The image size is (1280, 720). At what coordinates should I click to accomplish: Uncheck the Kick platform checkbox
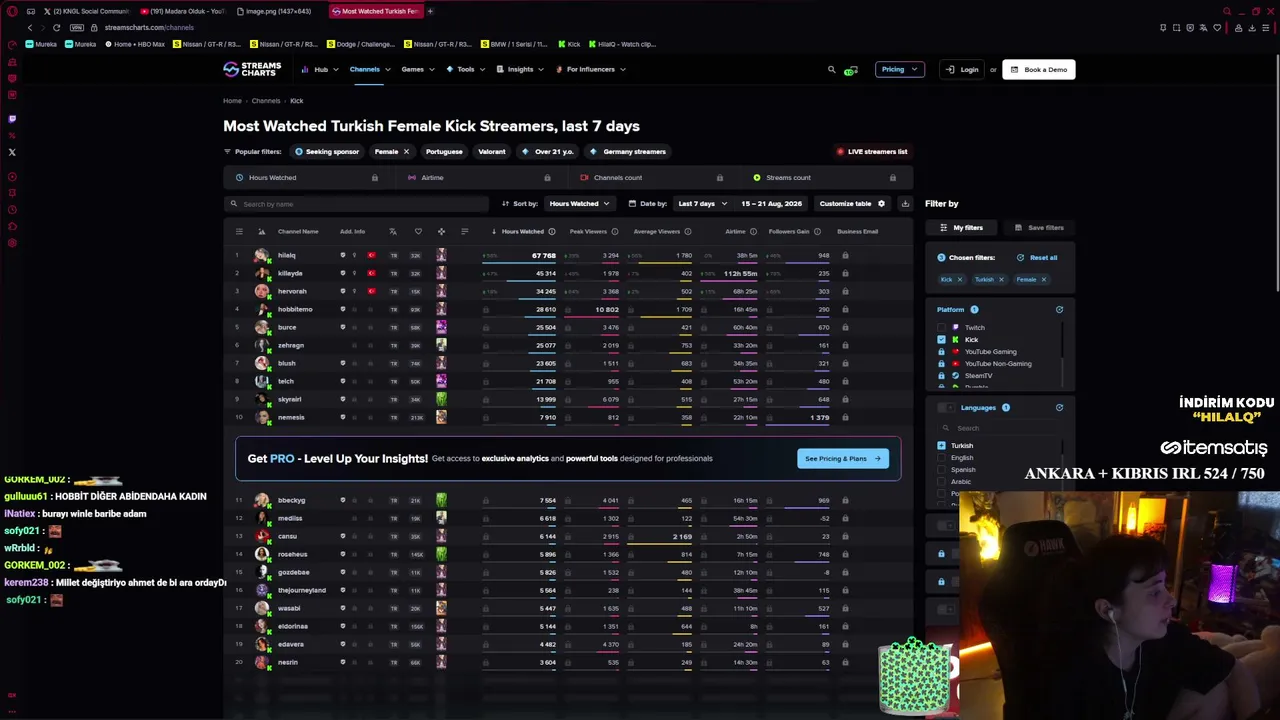pos(941,340)
